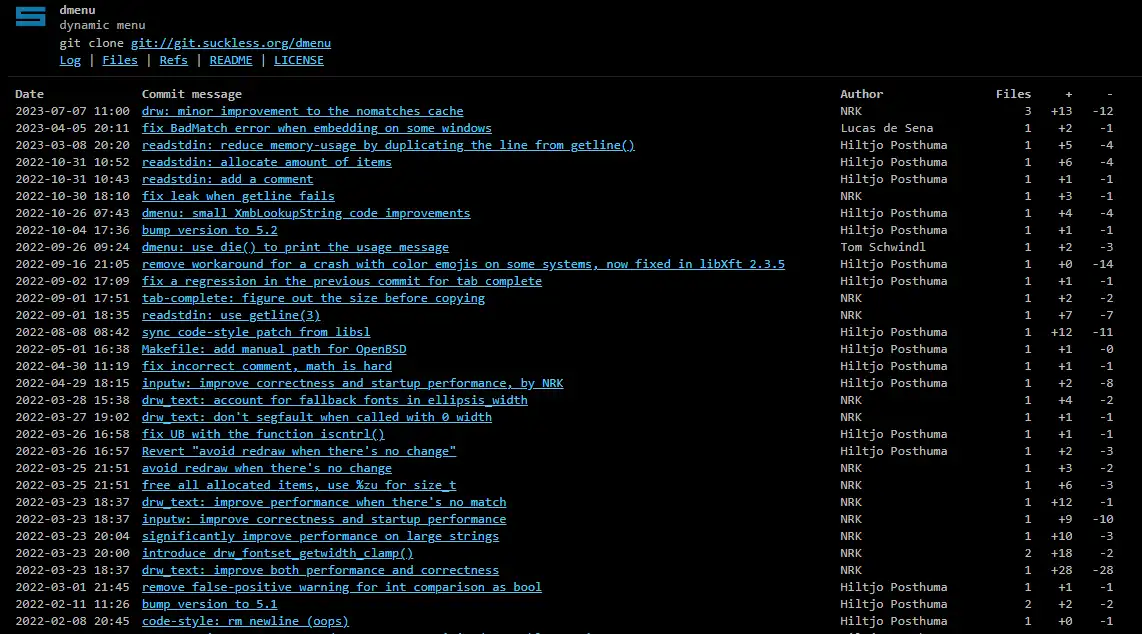Click the date '2023-07-07 11:00'
The width and height of the screenshot is (1142, 634).
(x=72, y=111)
